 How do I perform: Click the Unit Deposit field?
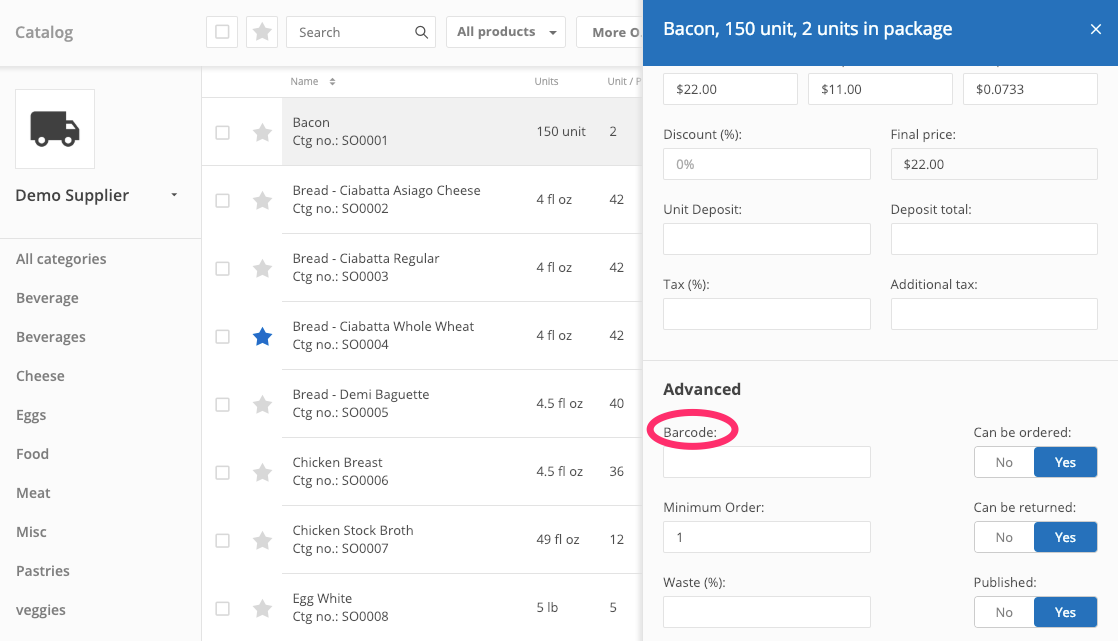pos(766,239)
